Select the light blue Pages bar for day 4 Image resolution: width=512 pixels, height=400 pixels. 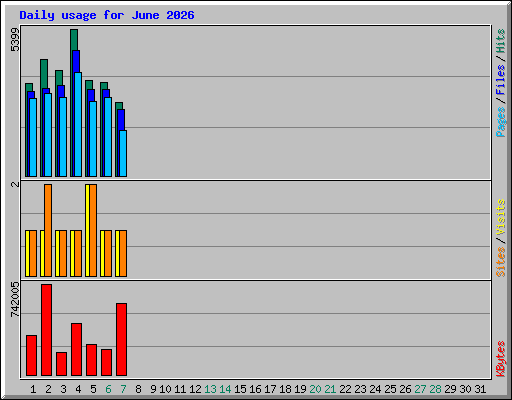(x=78, y=125)
